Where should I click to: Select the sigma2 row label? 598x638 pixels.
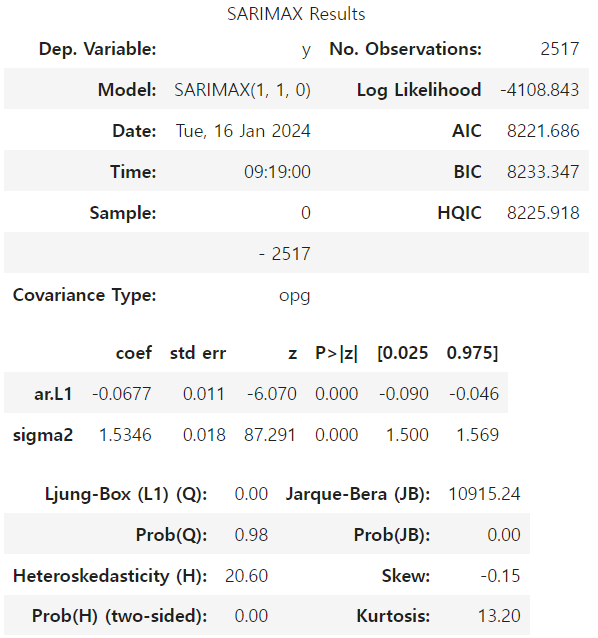(x=43, y=435)
